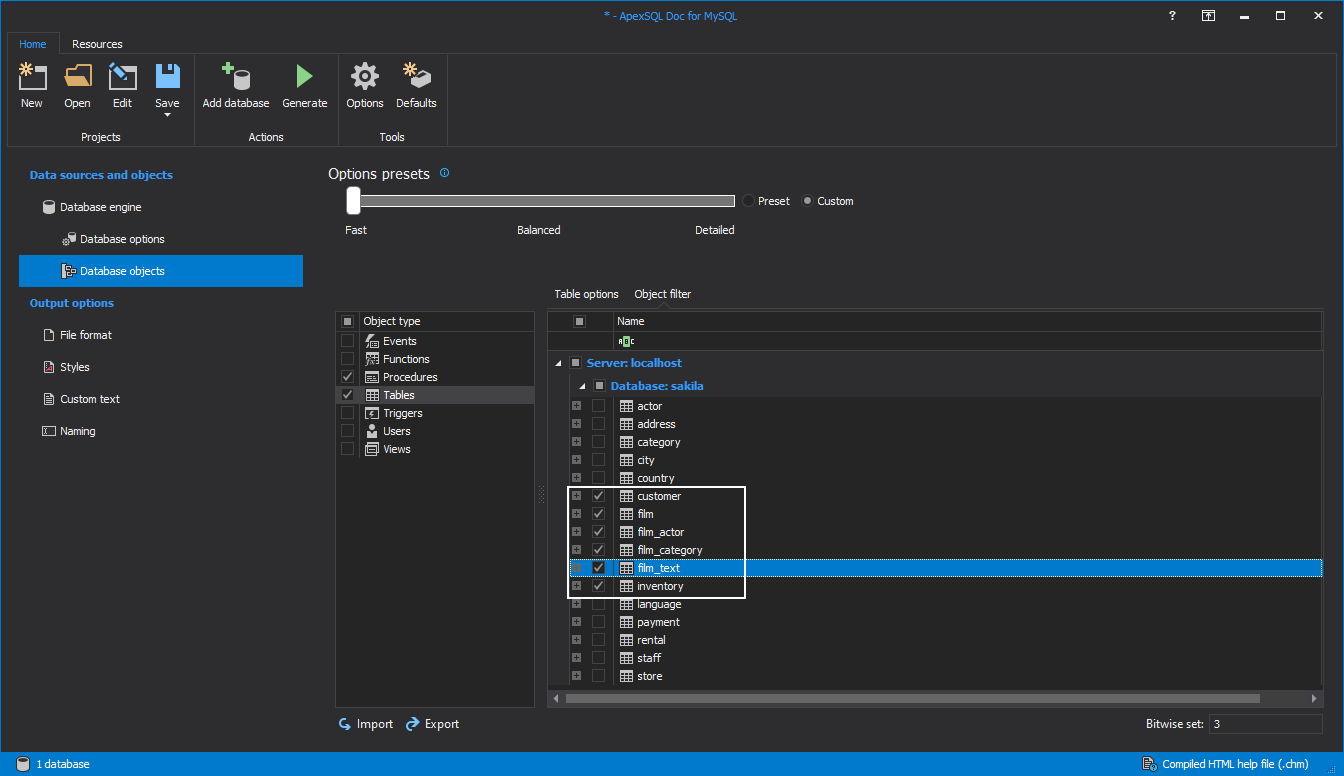
Task: Click the Export link
Action: pyautogui.click(x=432, y=724)
